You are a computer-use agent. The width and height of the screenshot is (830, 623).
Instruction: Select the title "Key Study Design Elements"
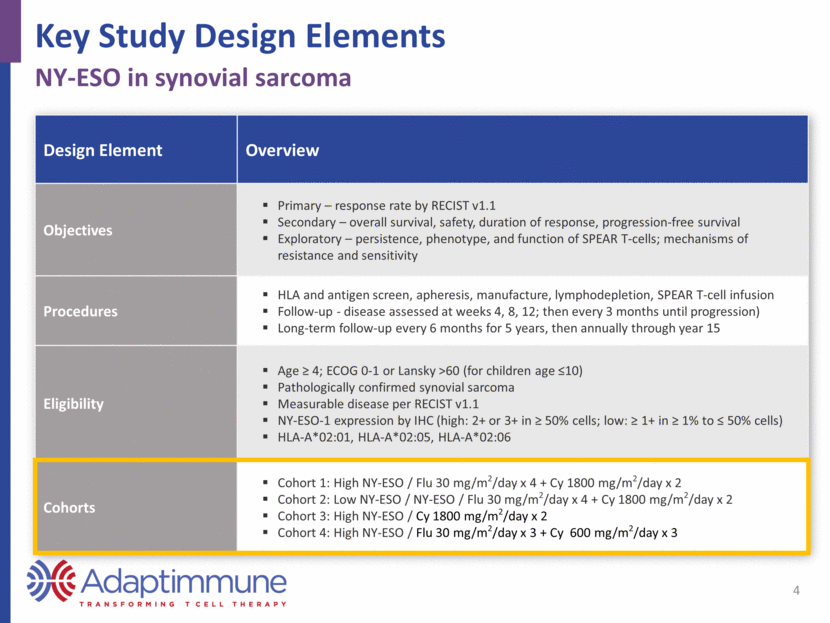click(x=240, y=37)
